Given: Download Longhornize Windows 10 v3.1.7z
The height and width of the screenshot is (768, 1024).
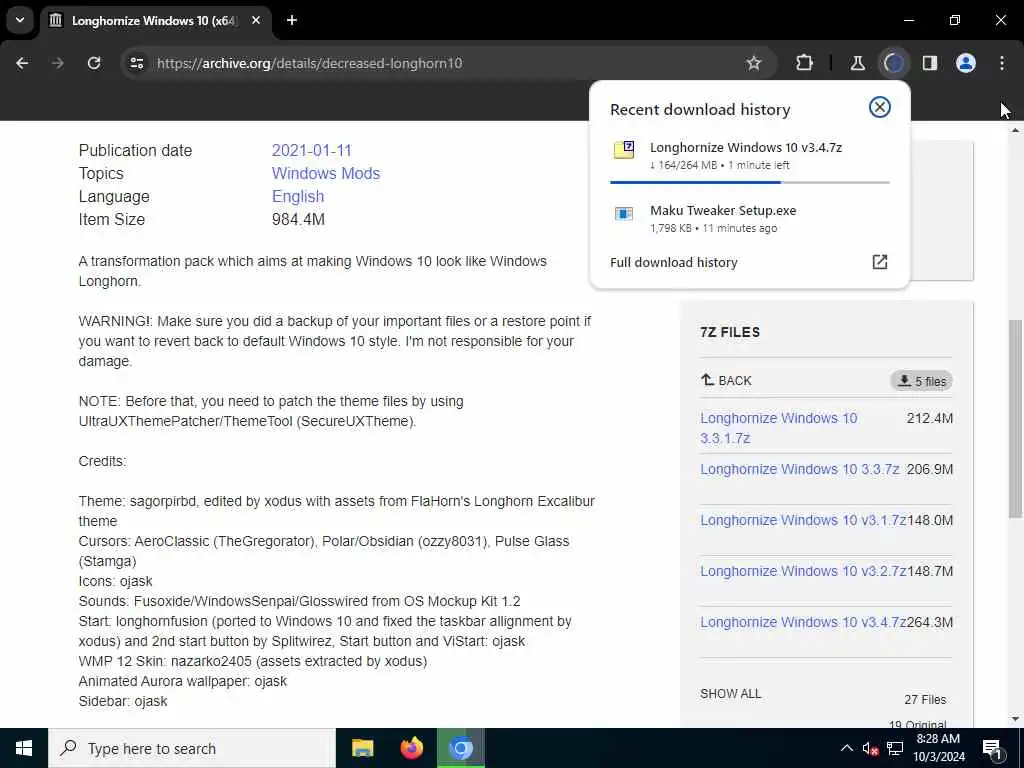Looking at the screenshot, I should click(803, 520).
